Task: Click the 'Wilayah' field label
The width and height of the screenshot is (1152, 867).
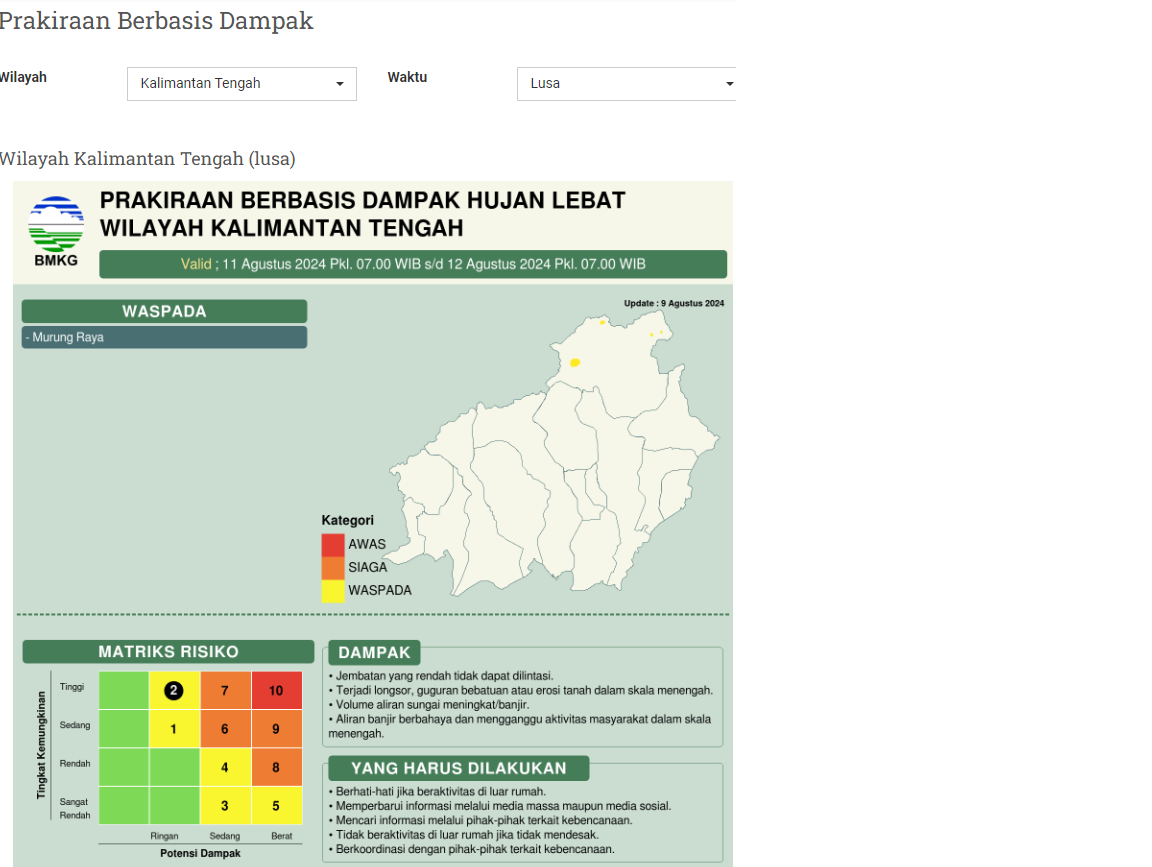Action: point(23,77)
